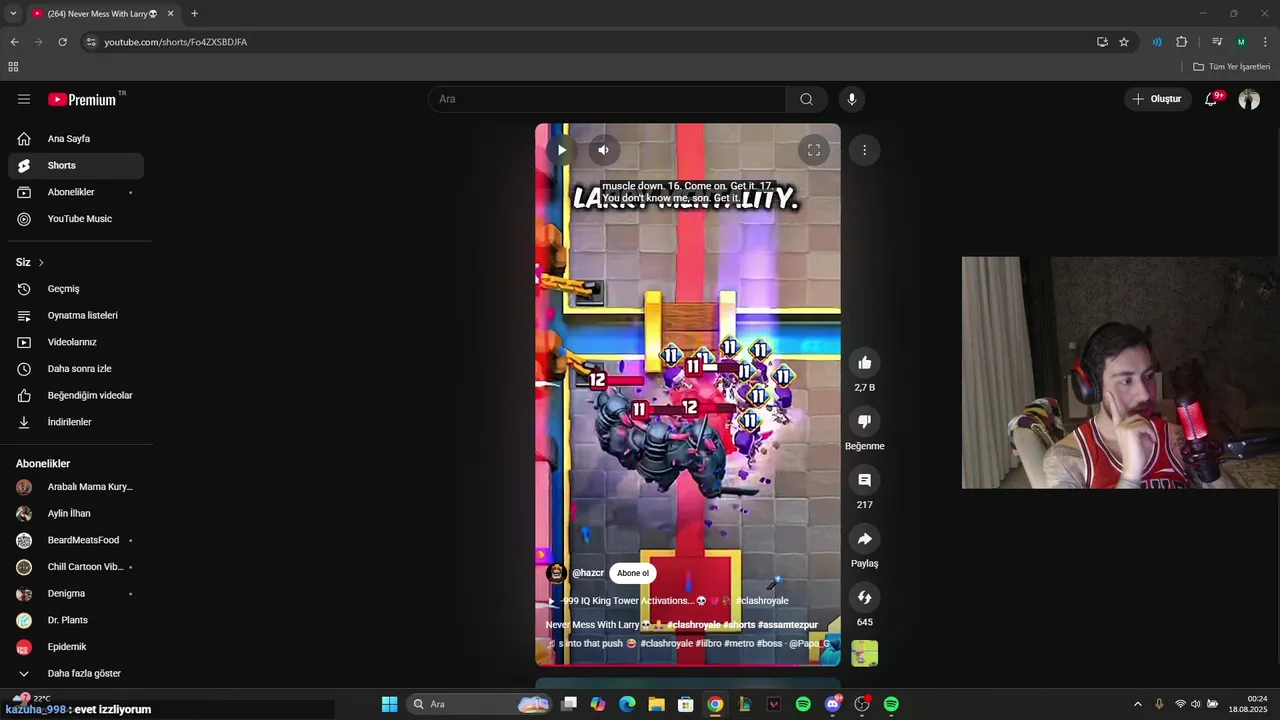Image resolution: width=1280 pixels, height=720 pixels.
Task: Like the Short with thumbs up
Action: (x=865, y=363)
